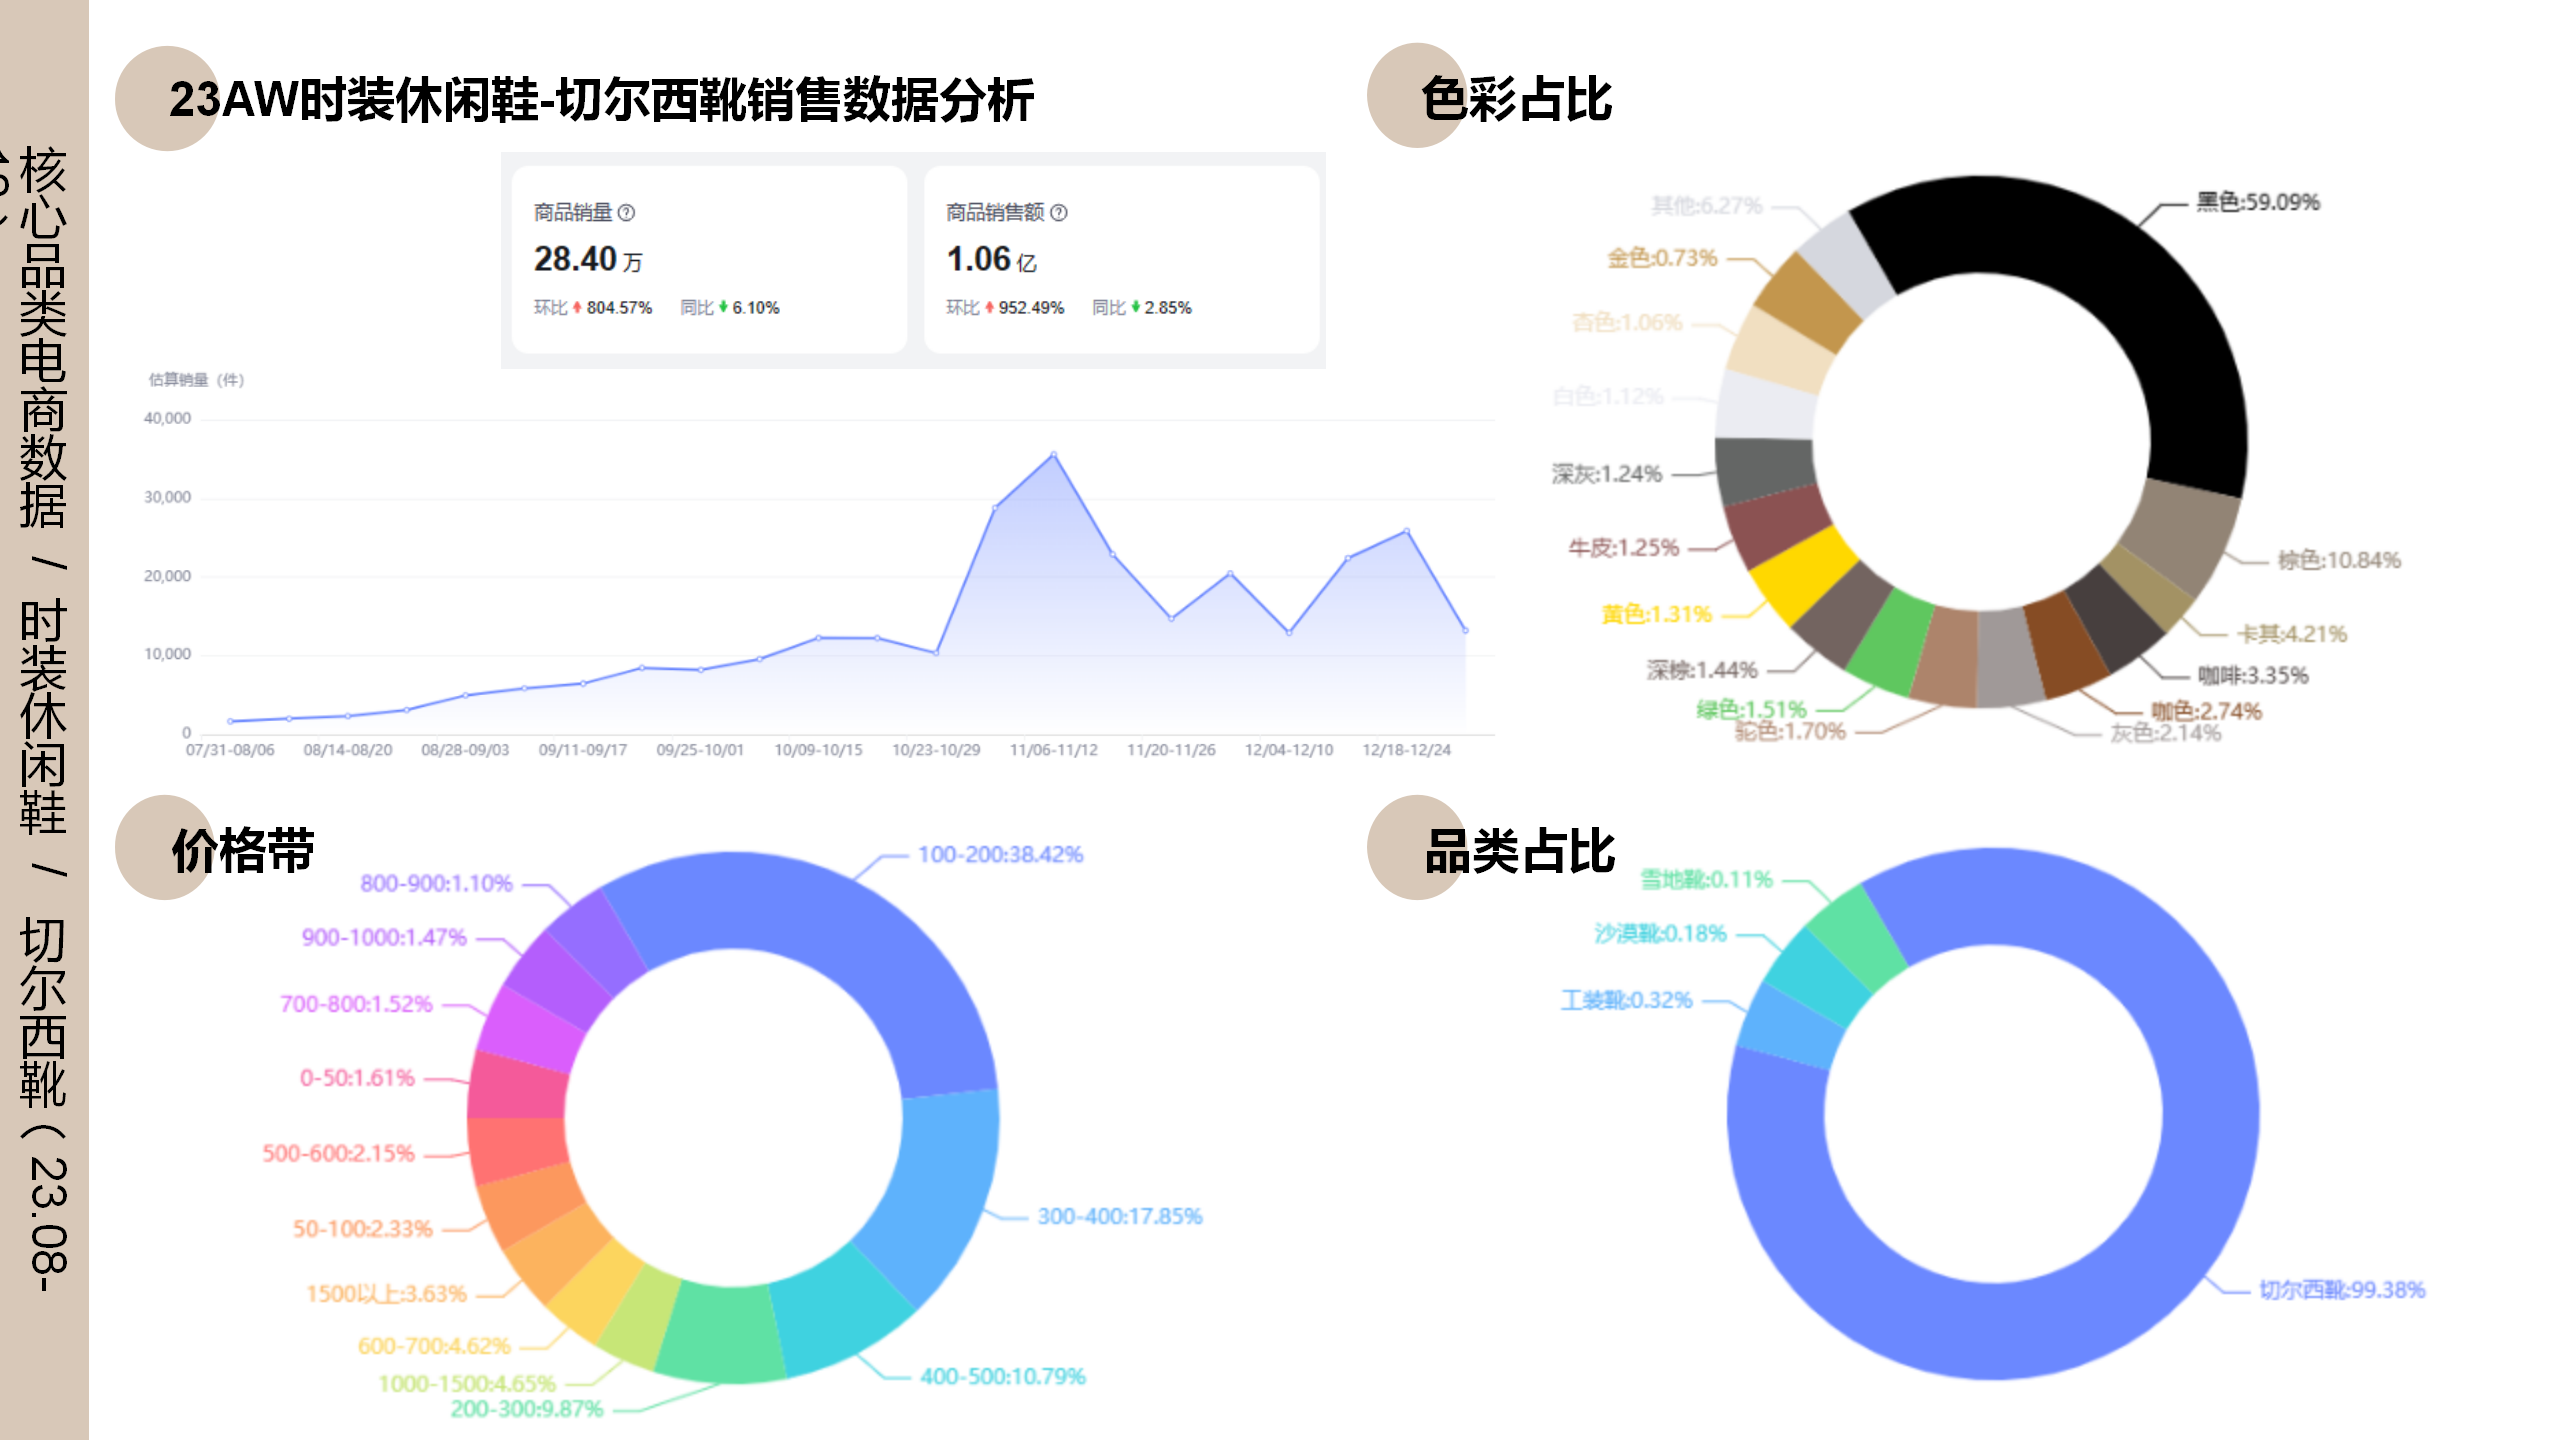Click the 12/18-12/24 axis label
2560x1440 pixels.
pos(1406,750)
